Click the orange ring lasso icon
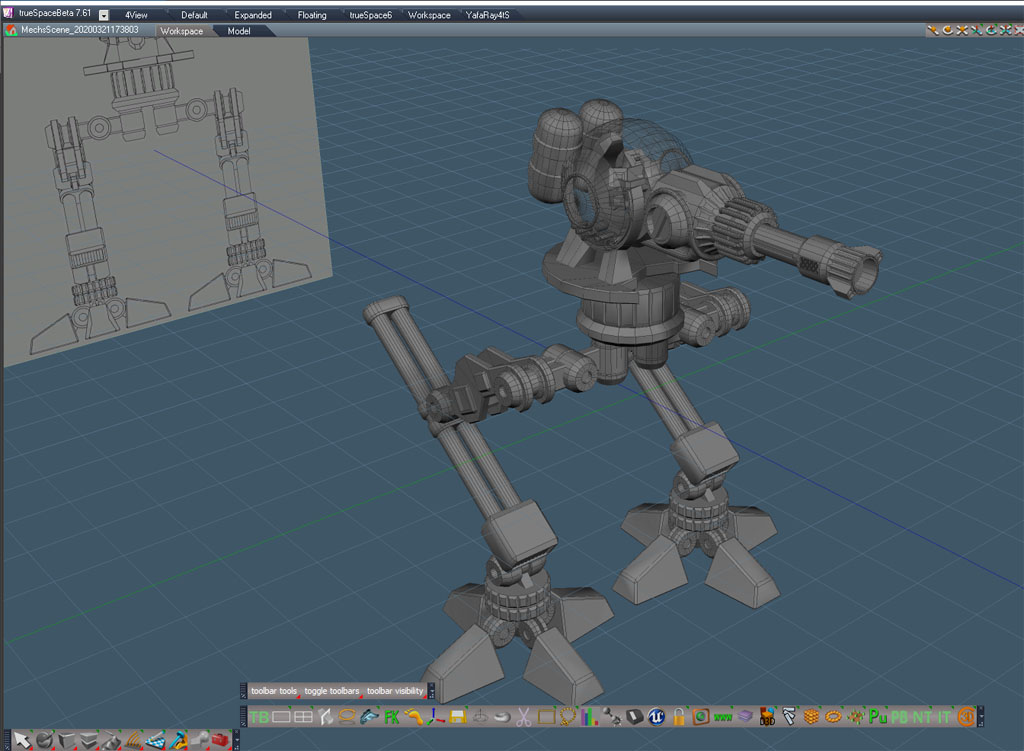The image size is (1024, 751). click(347, 717)
